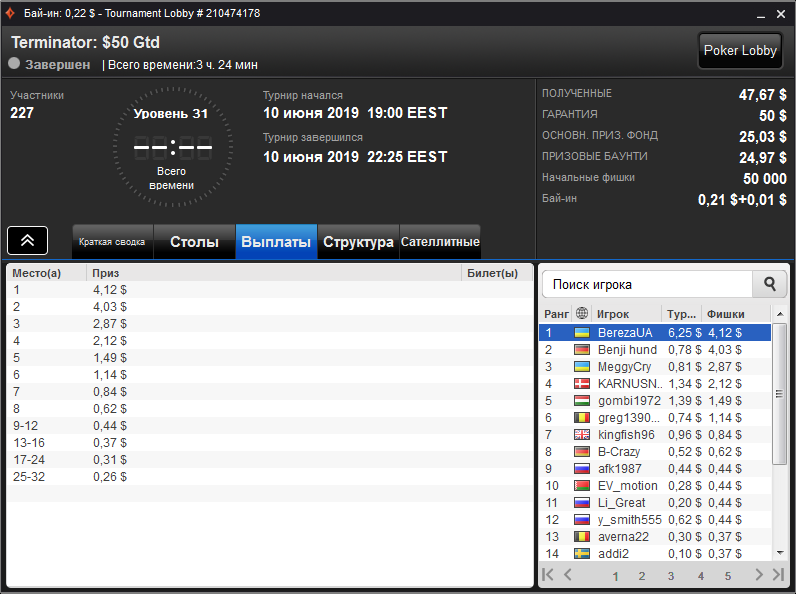Screen dimensions: 796x594
Task: Click Ukrainian flag next to BerezaUA
Action: tap(582, 333)
